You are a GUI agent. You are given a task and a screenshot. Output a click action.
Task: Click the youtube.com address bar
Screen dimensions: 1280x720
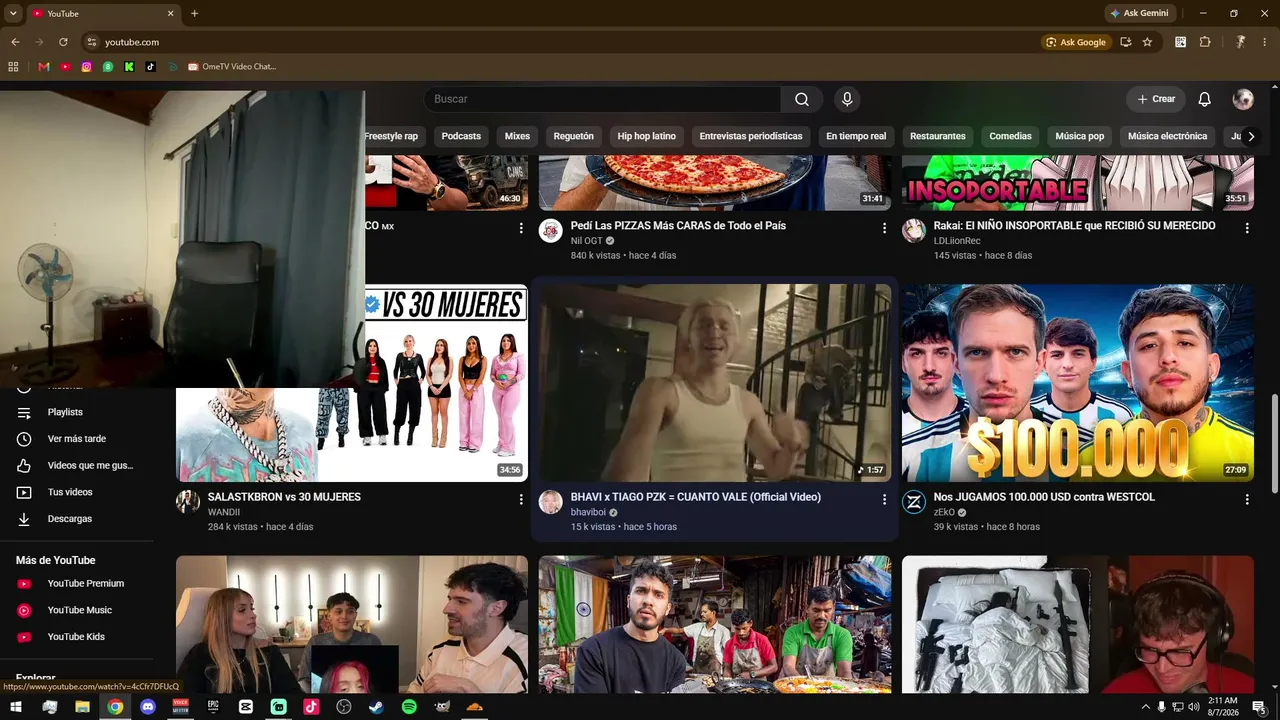point(560,42)
